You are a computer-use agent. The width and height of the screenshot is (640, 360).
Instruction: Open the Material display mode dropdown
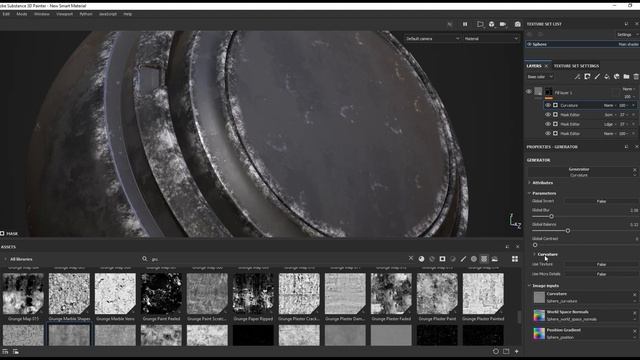(491, 38)
